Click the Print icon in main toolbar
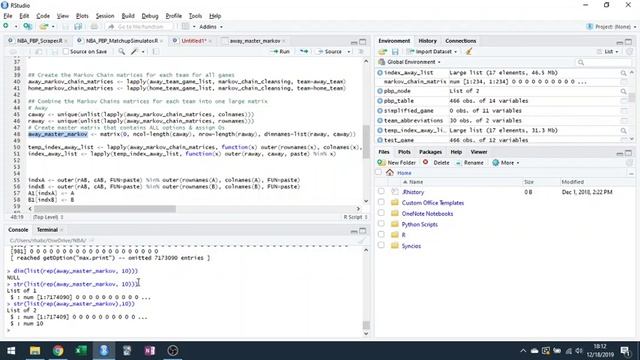Image resolution: width=640 pixels, height=360 pixels. pos(94,27)
